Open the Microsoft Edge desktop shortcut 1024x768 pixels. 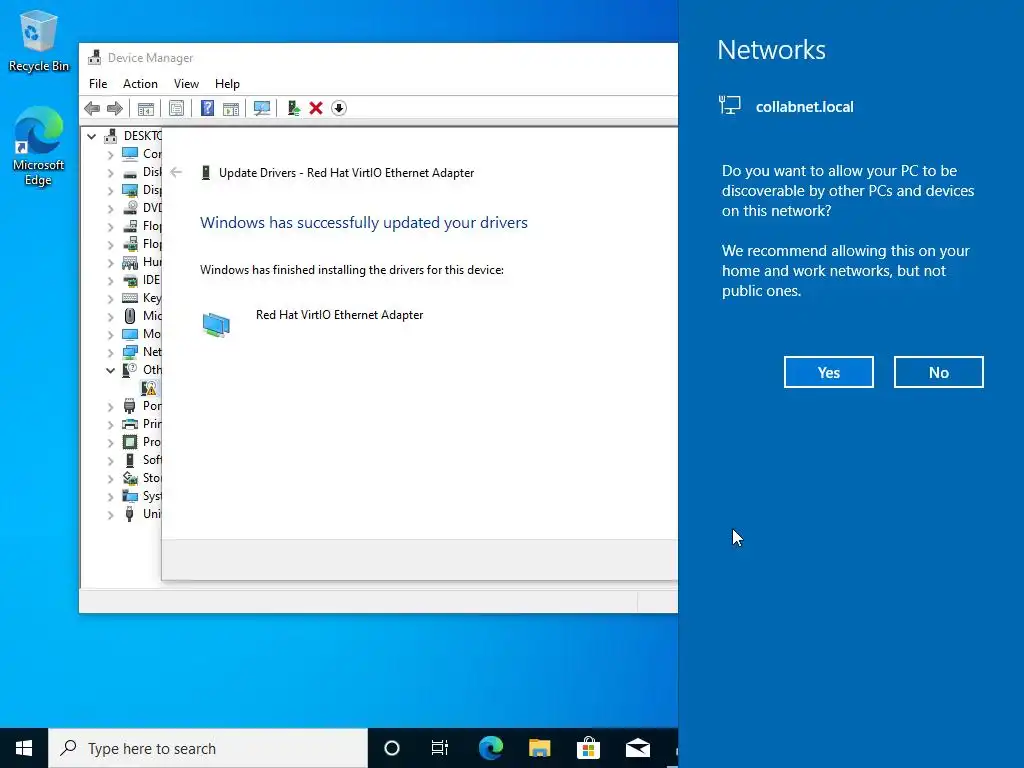tap(39, 147)
